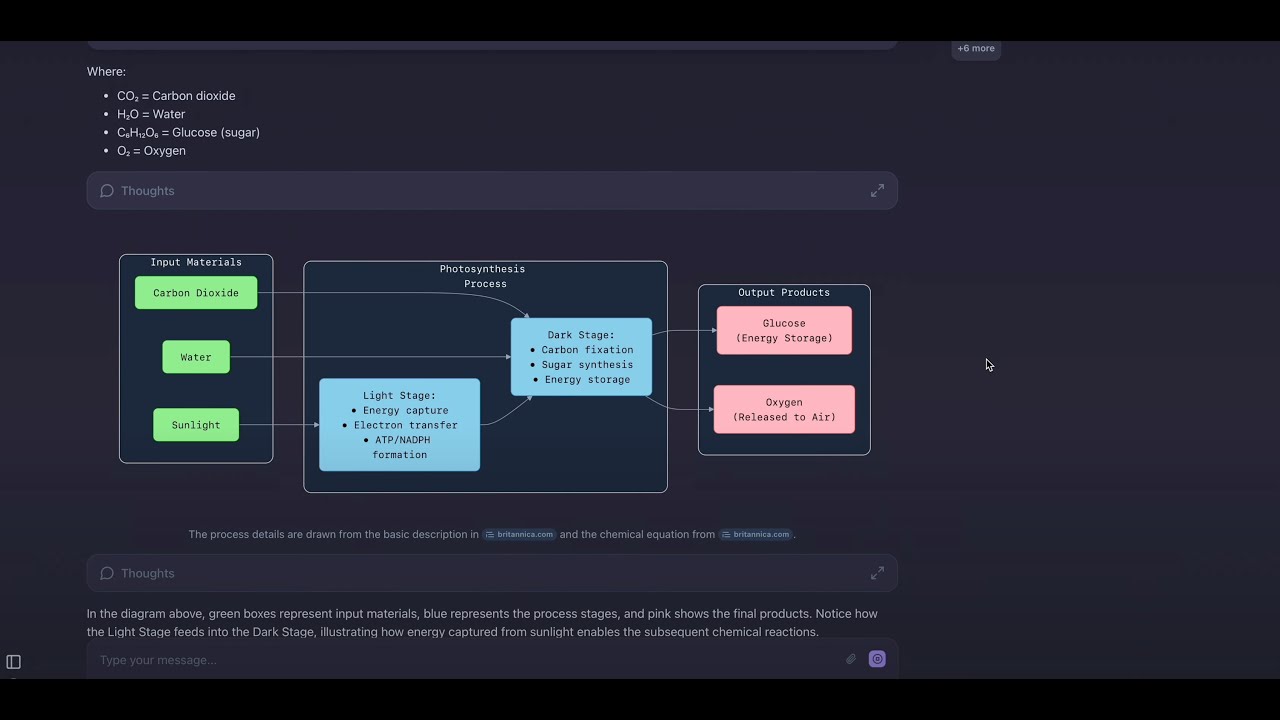The width and height of the screenshot is (1280, 720).
Task: Click the Sunlight input box
Action: pyautogui.click(x=196, y=425)
